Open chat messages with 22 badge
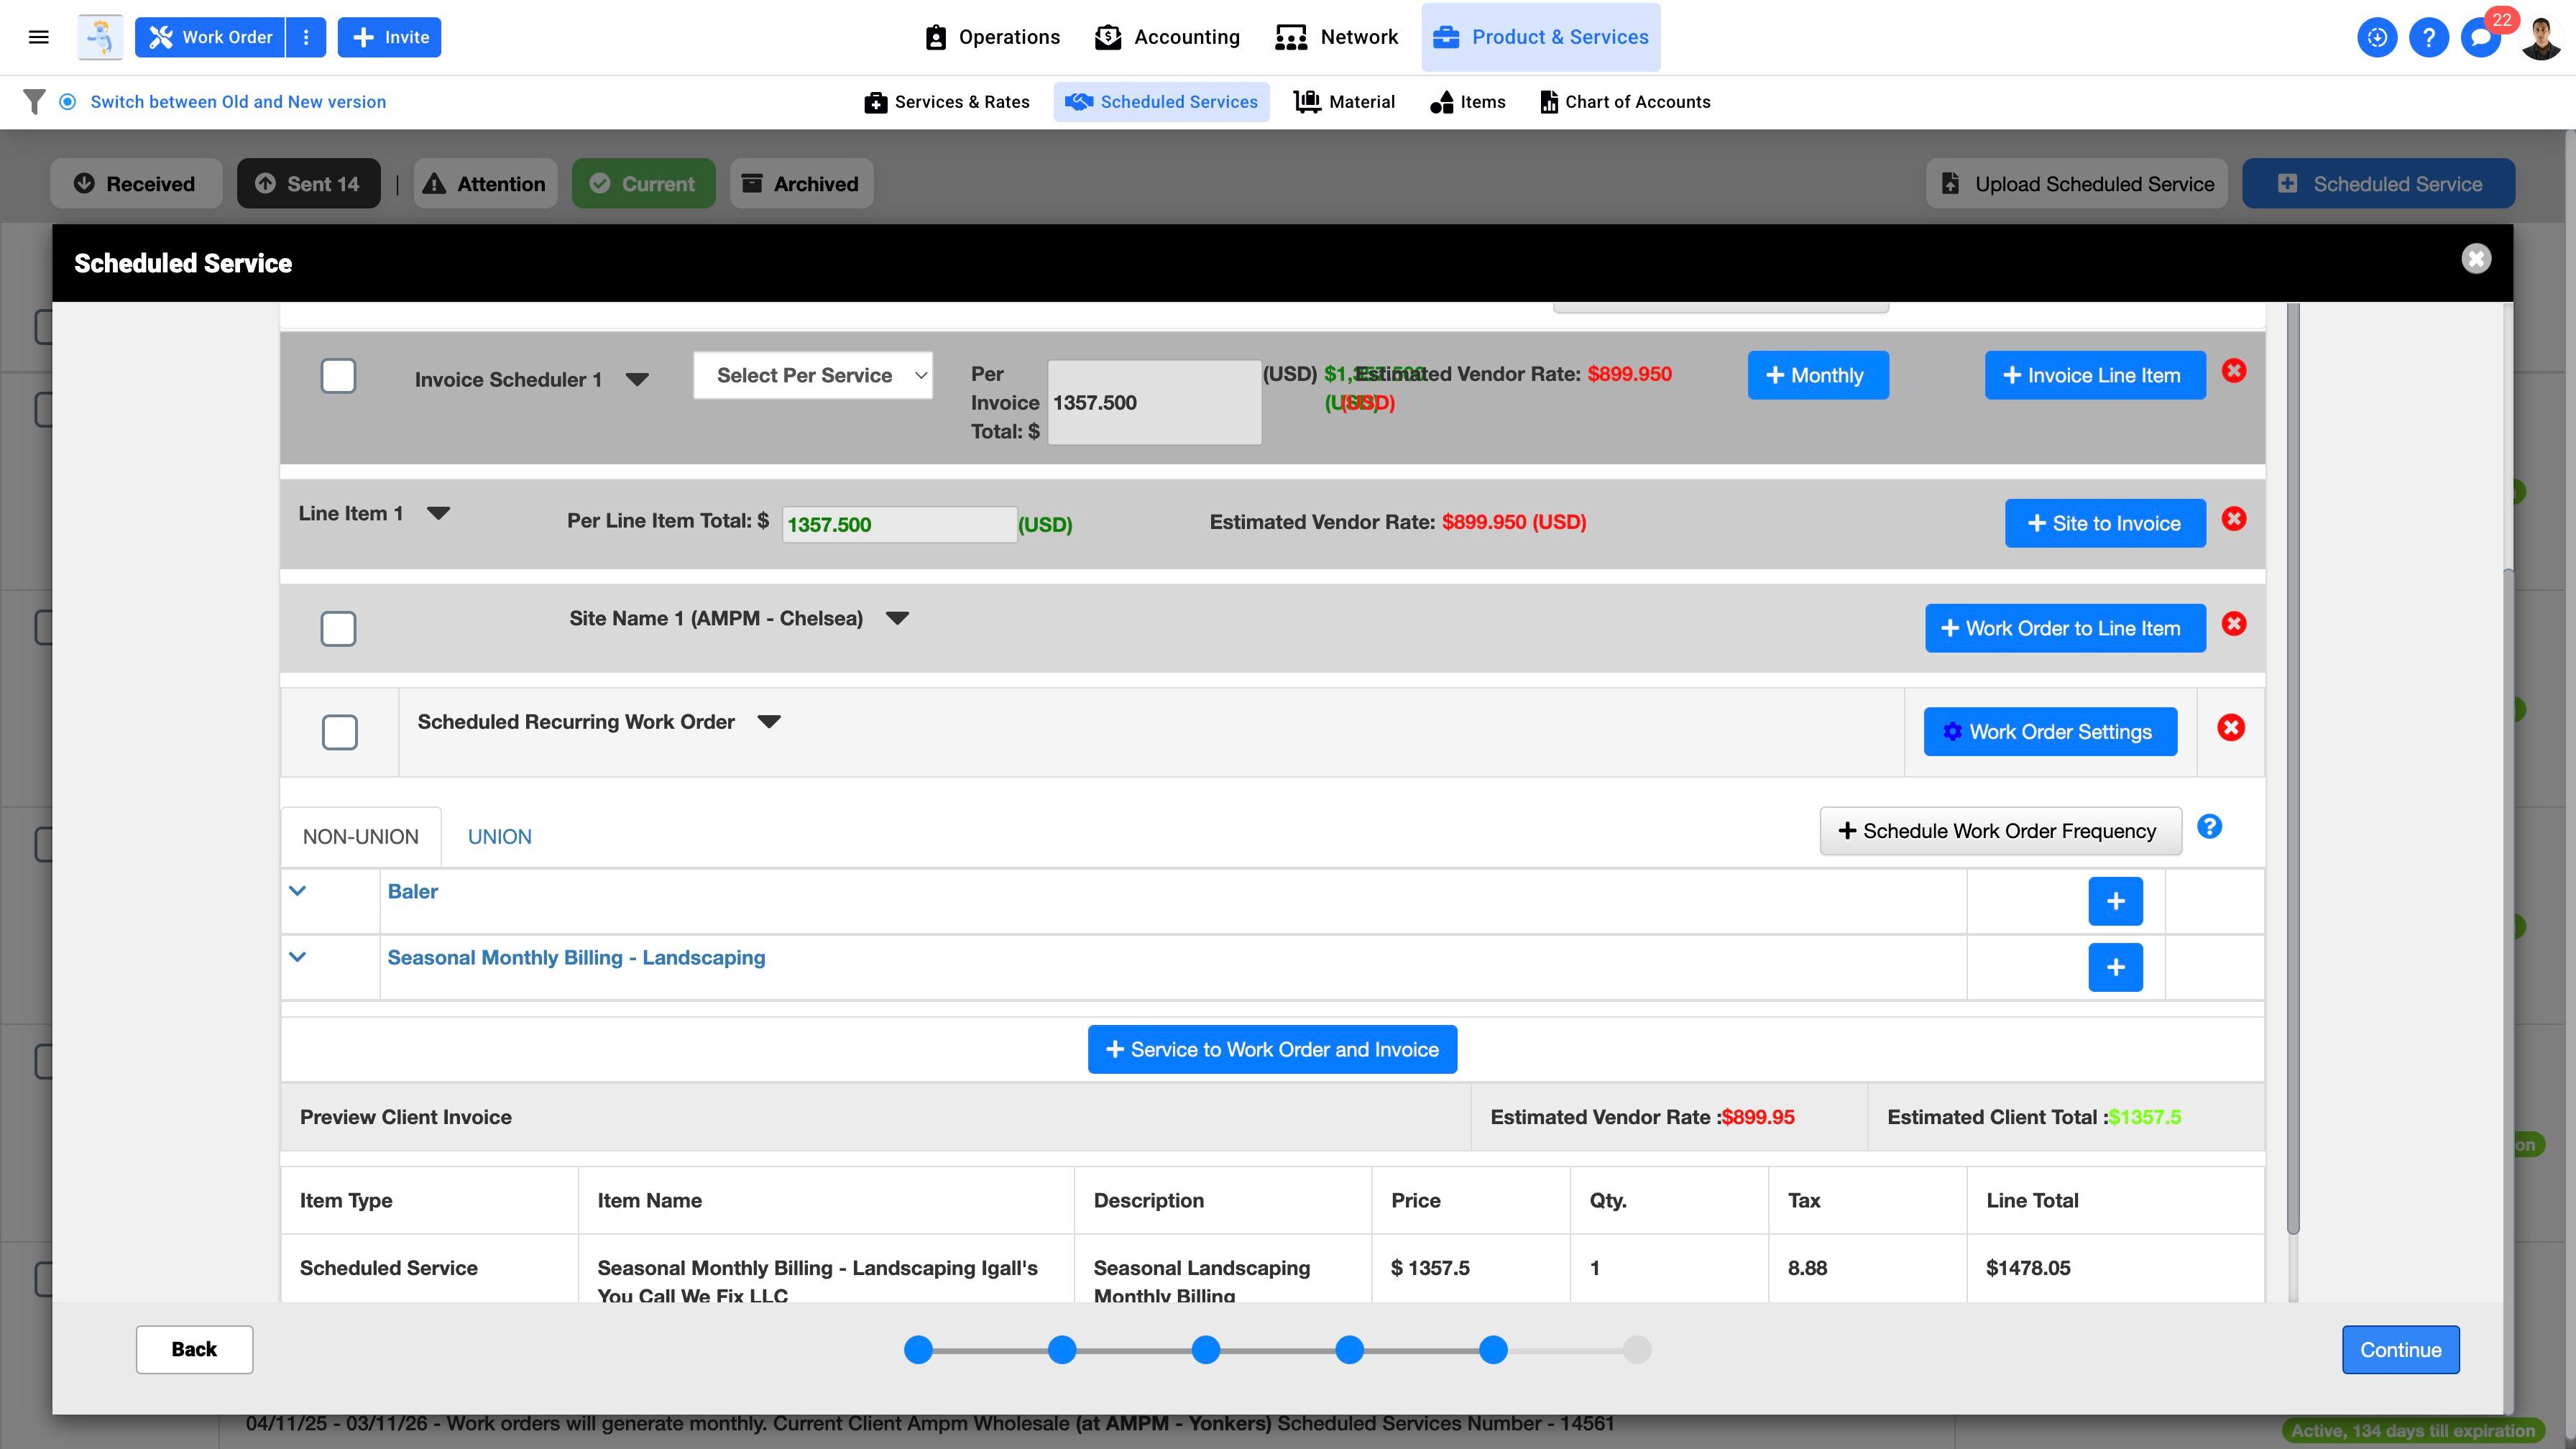 (2480, 38)
